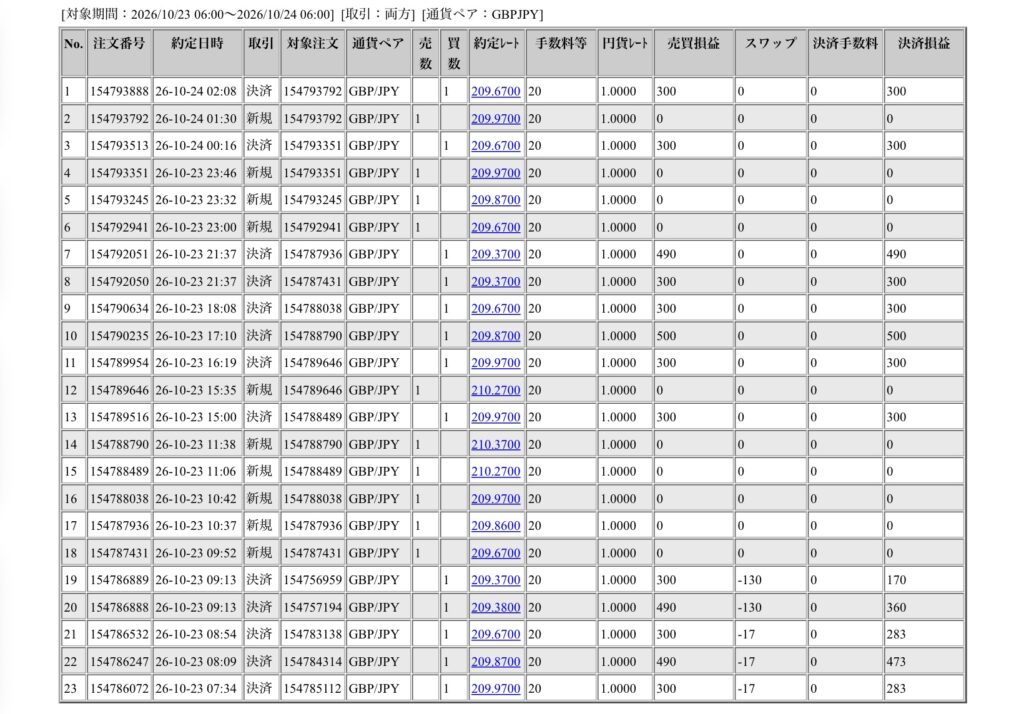Open rate link 209.9700 for order 154786072
The height and width of the screenshot is (714, 1024).
coord(496,688)
